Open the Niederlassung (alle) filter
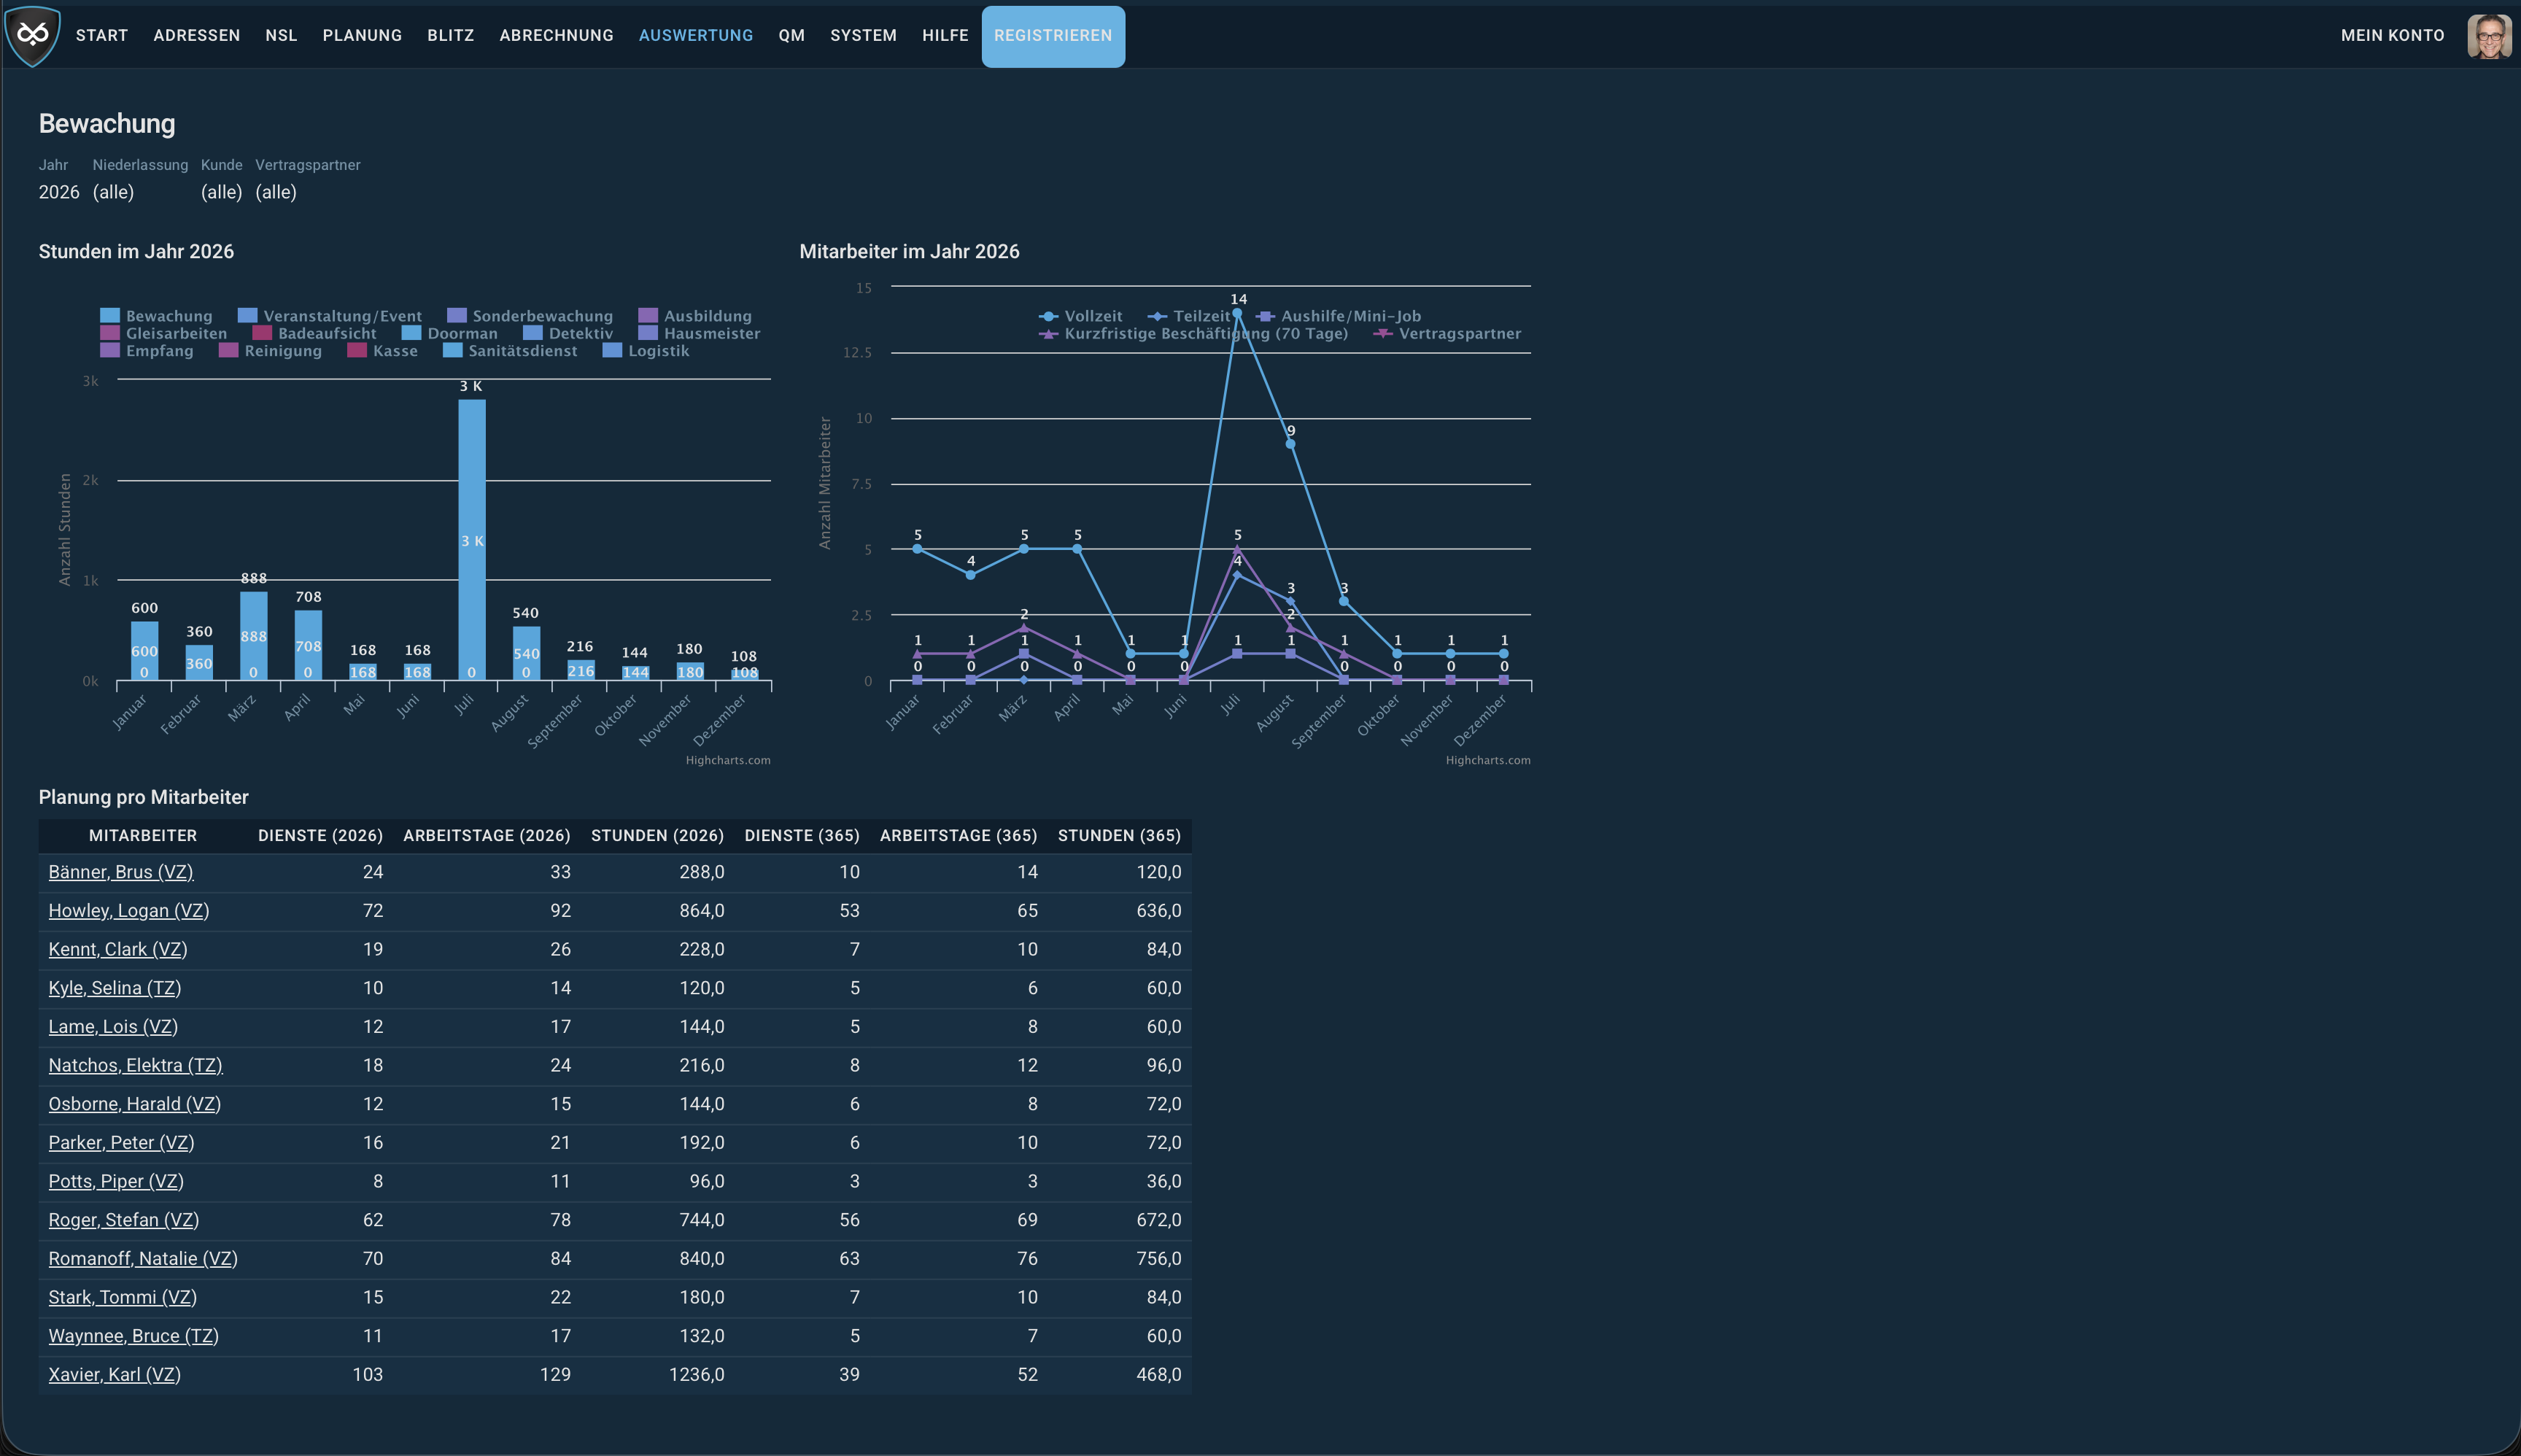 point(113,192)
